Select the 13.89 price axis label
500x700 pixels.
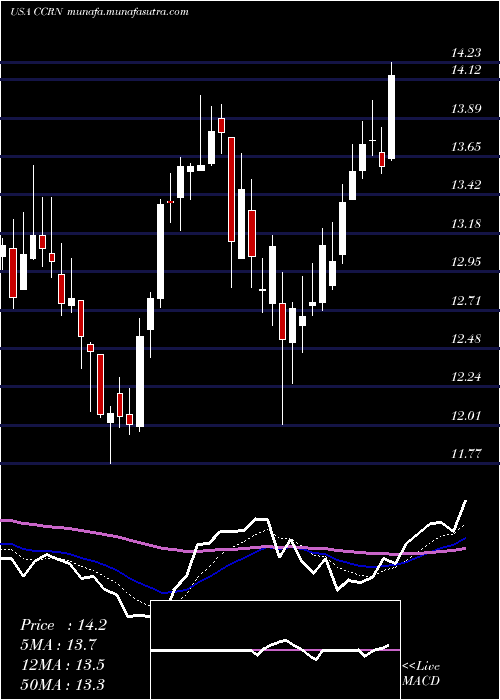click(x=466, y=109)
